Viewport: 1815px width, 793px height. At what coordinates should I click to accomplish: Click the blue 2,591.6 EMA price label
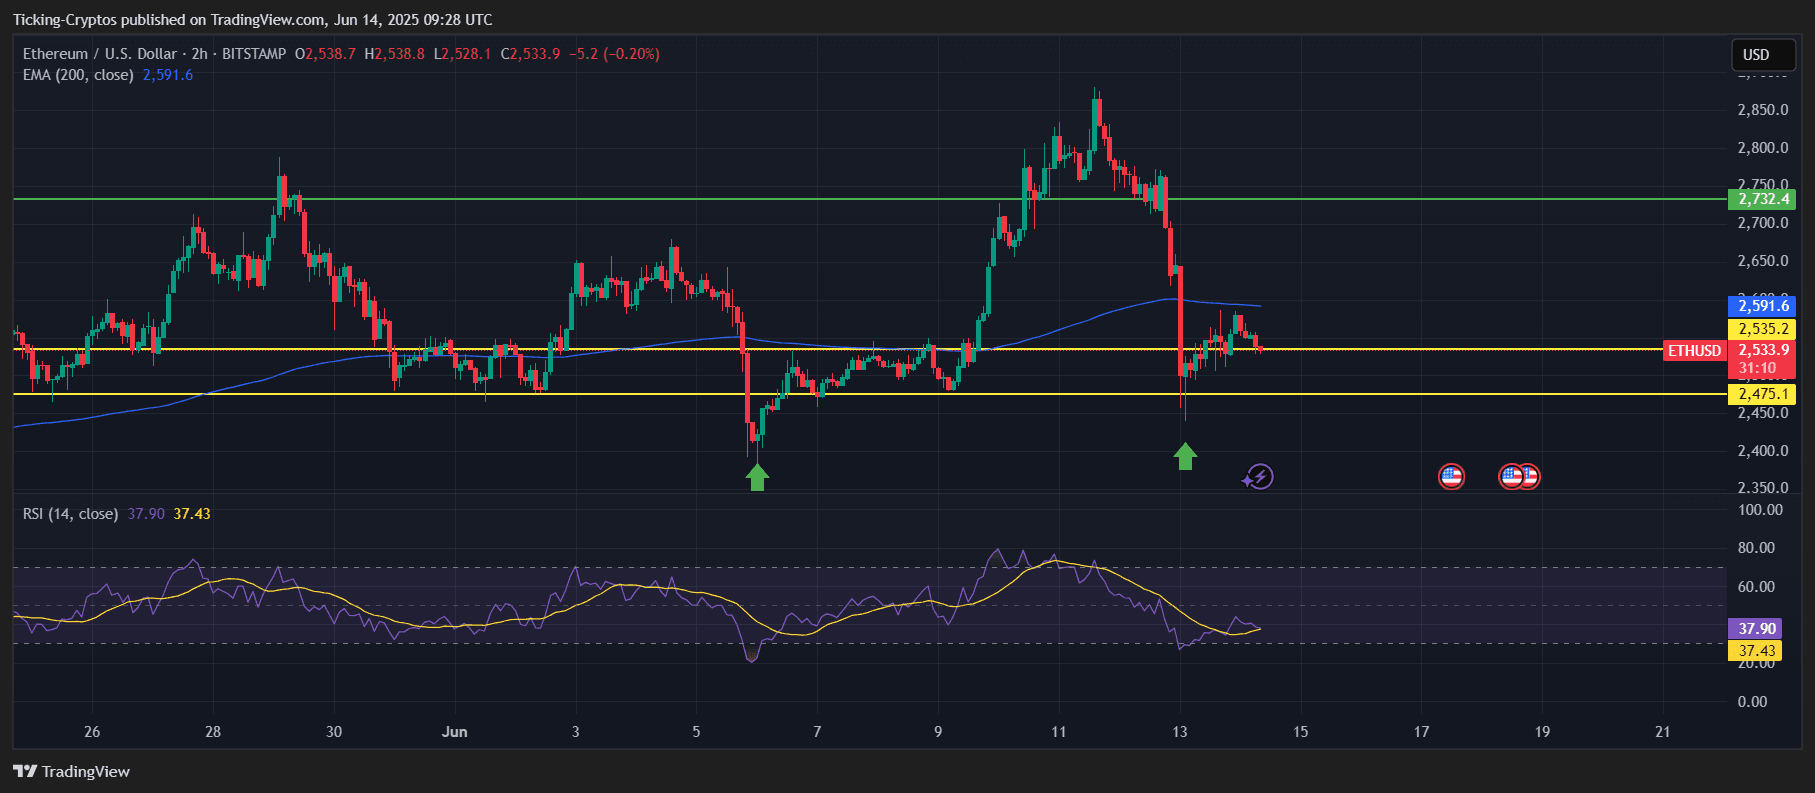tap(1762, 306)
